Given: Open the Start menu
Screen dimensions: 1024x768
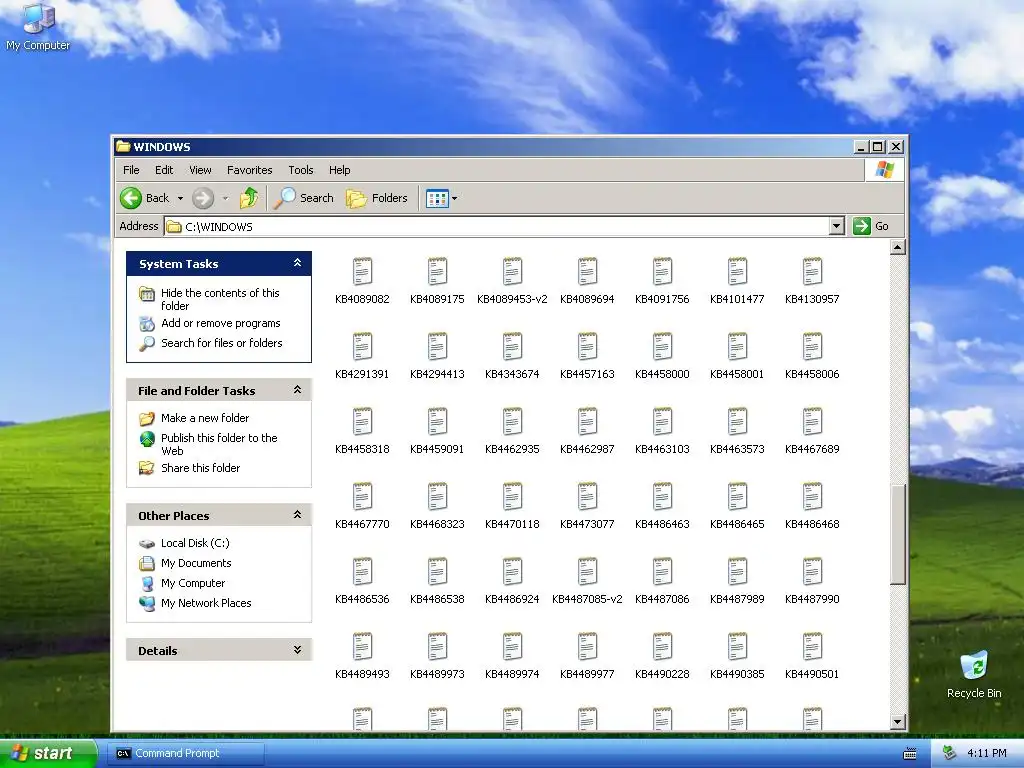Looking at the screenshot, I should click(x=47, y=753).
